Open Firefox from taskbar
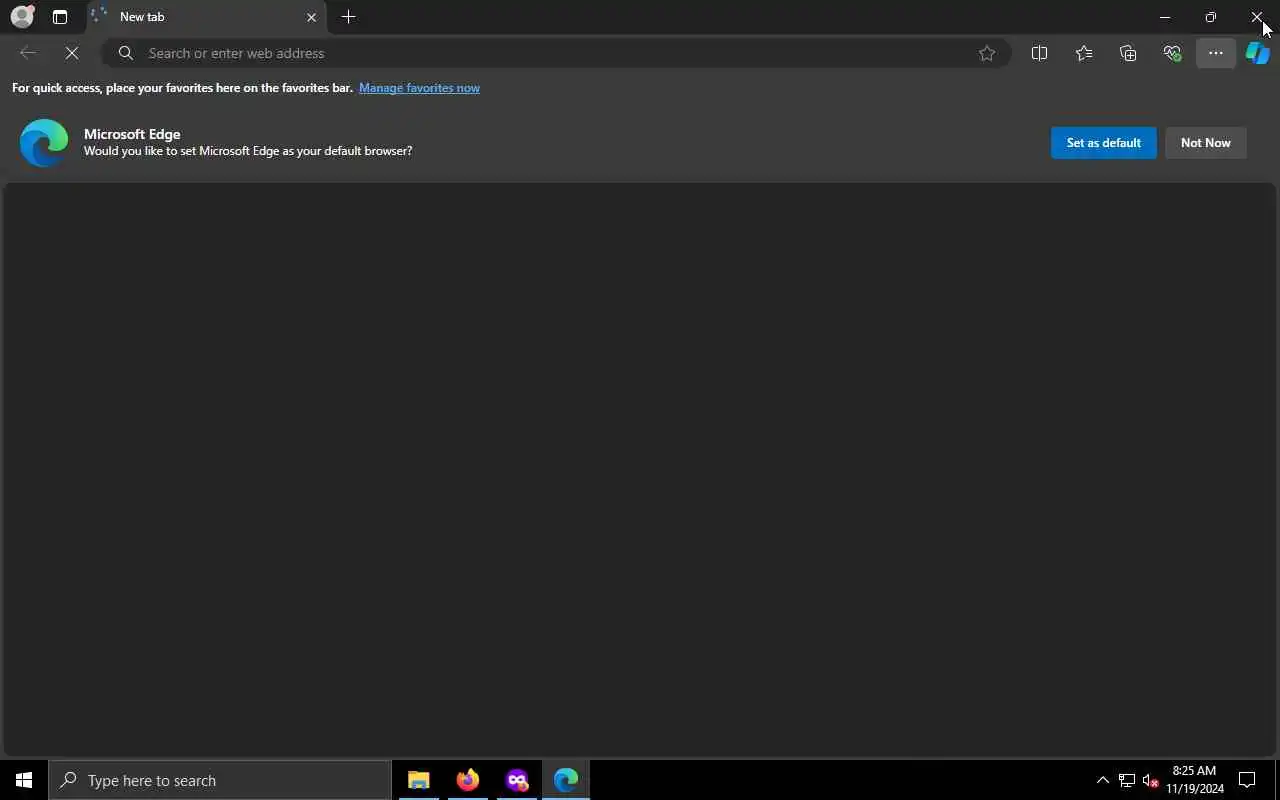The image size is (1280, 800). (467, 780)
